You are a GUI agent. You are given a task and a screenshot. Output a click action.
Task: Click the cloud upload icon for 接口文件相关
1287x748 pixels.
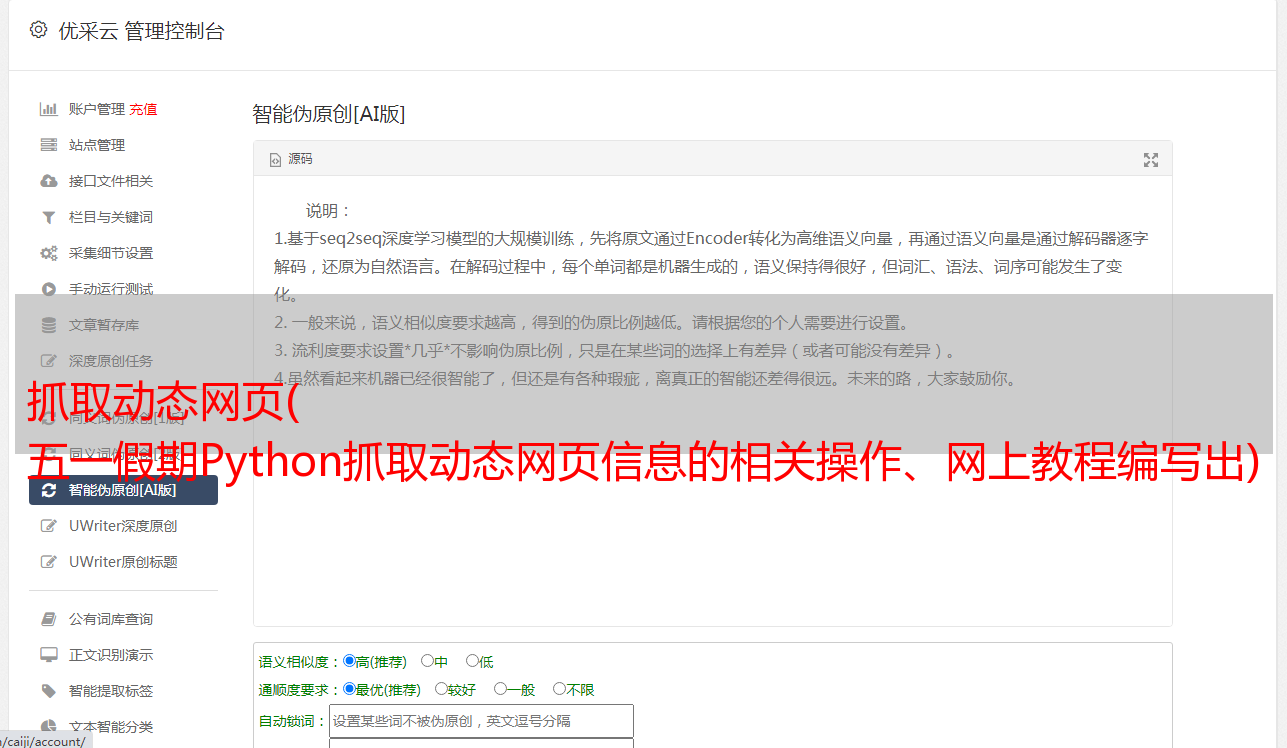tap(48, 181)
